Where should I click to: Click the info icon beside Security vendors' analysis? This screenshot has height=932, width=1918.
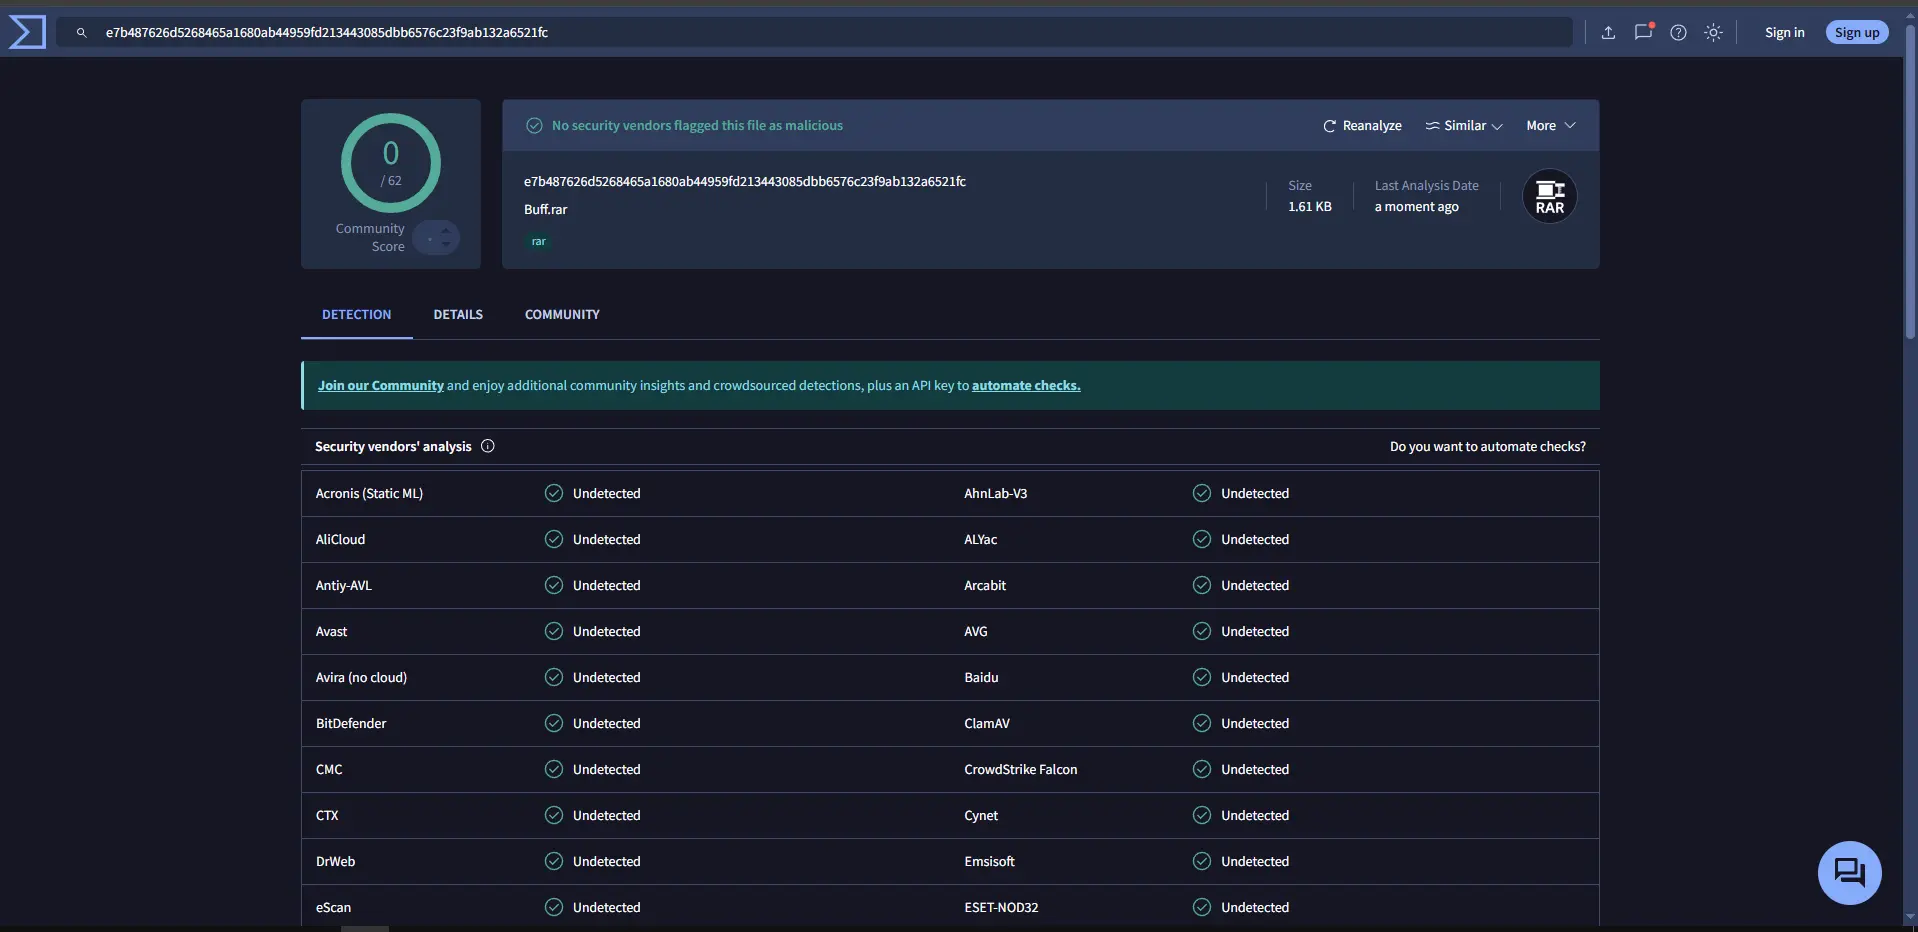(488, 446)
